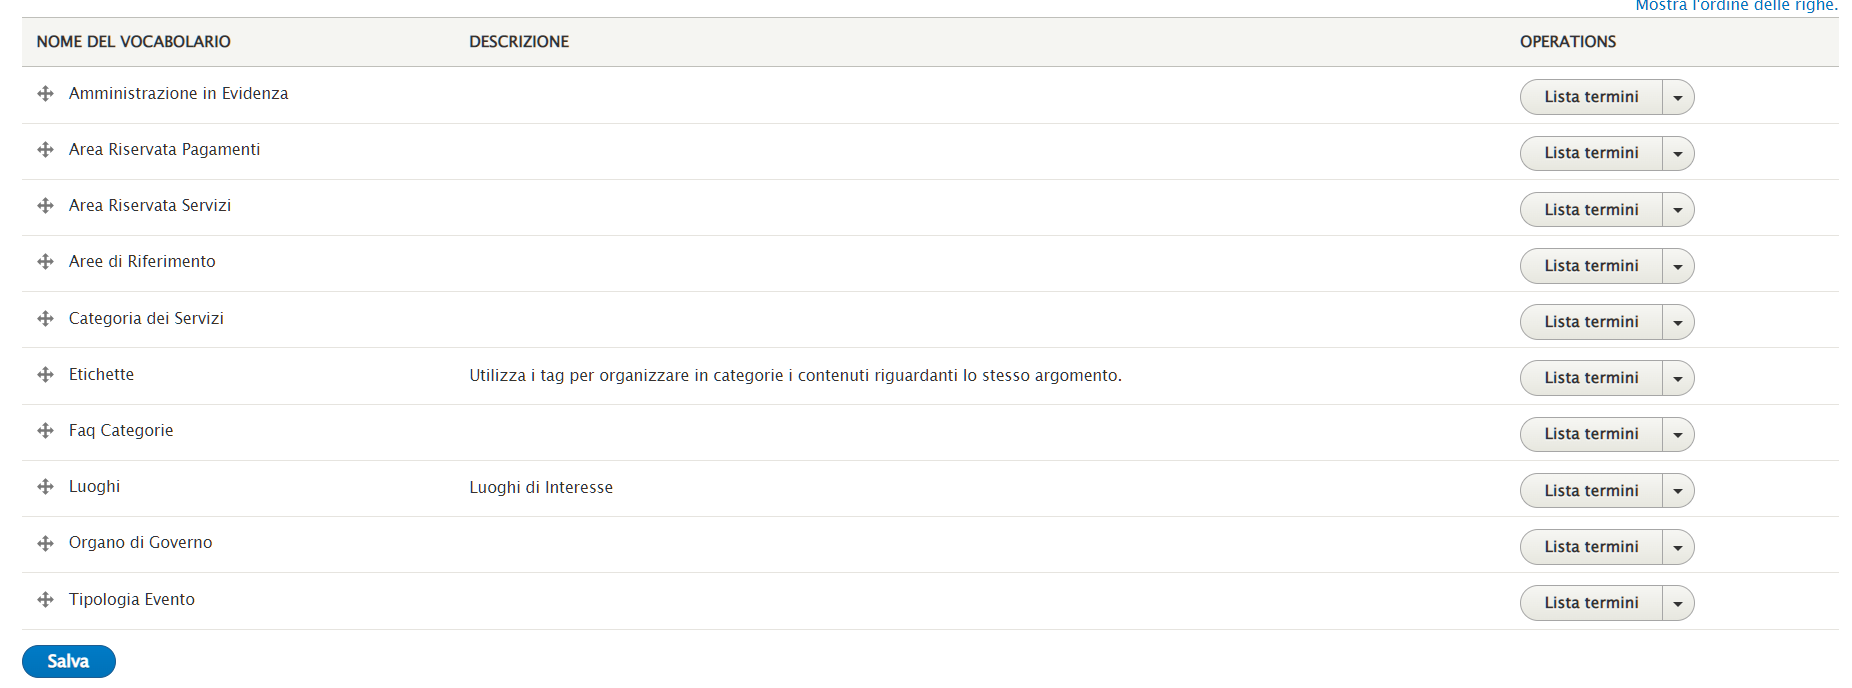1852x688 pixels.
Task: Click the Tipologia Evento move handle
Action: coord(45,599)
